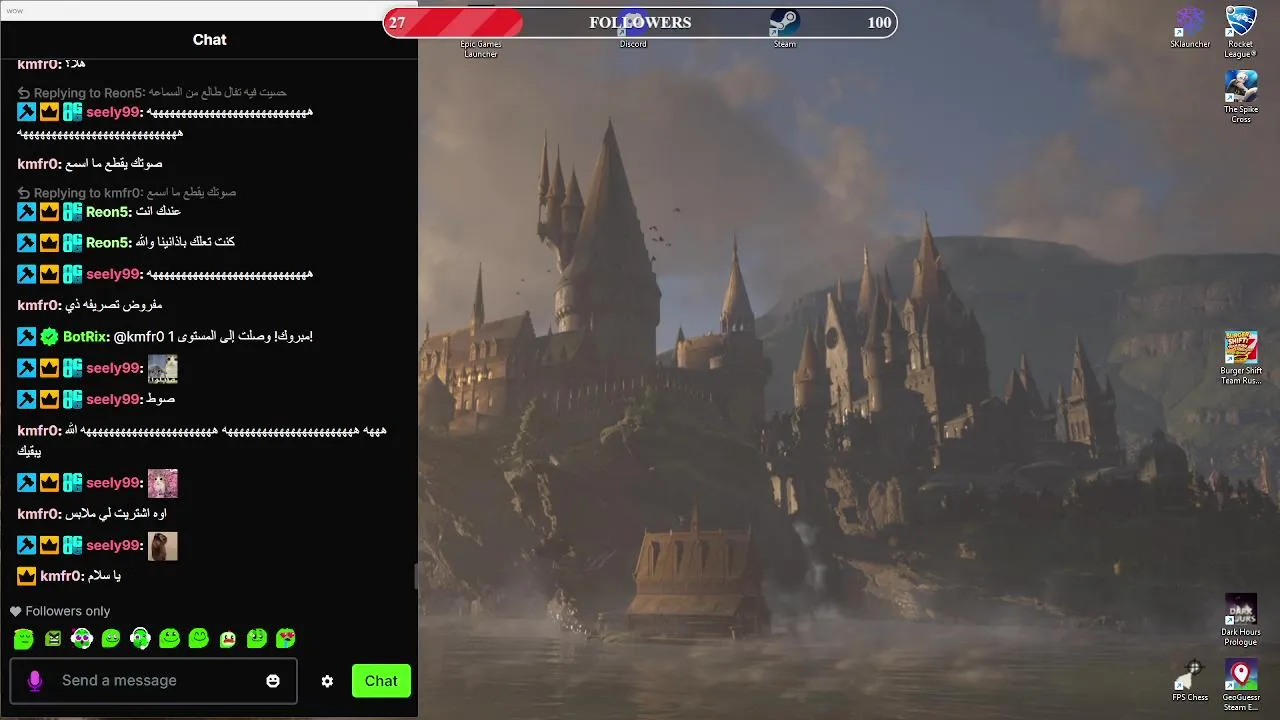Click the 'Replying to Reon5' reply header
This screenshot has width=1280, height=720.
pyautogui.click(x=152, y=92)
